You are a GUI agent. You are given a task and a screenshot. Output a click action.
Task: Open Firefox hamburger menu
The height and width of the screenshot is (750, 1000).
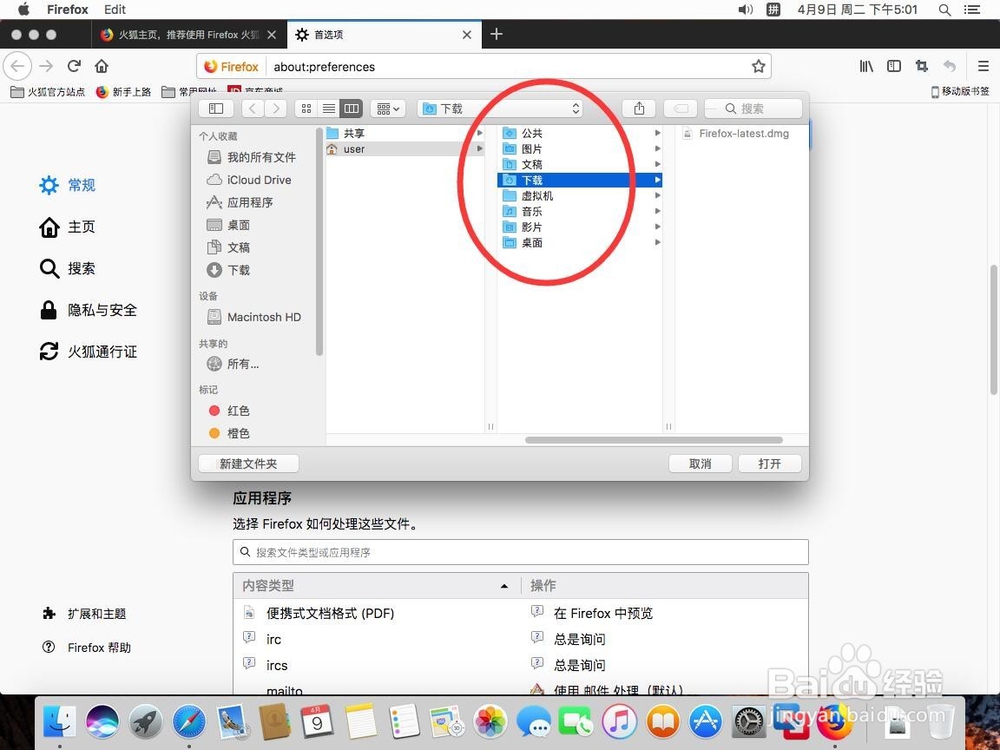(x=983, y=66)
